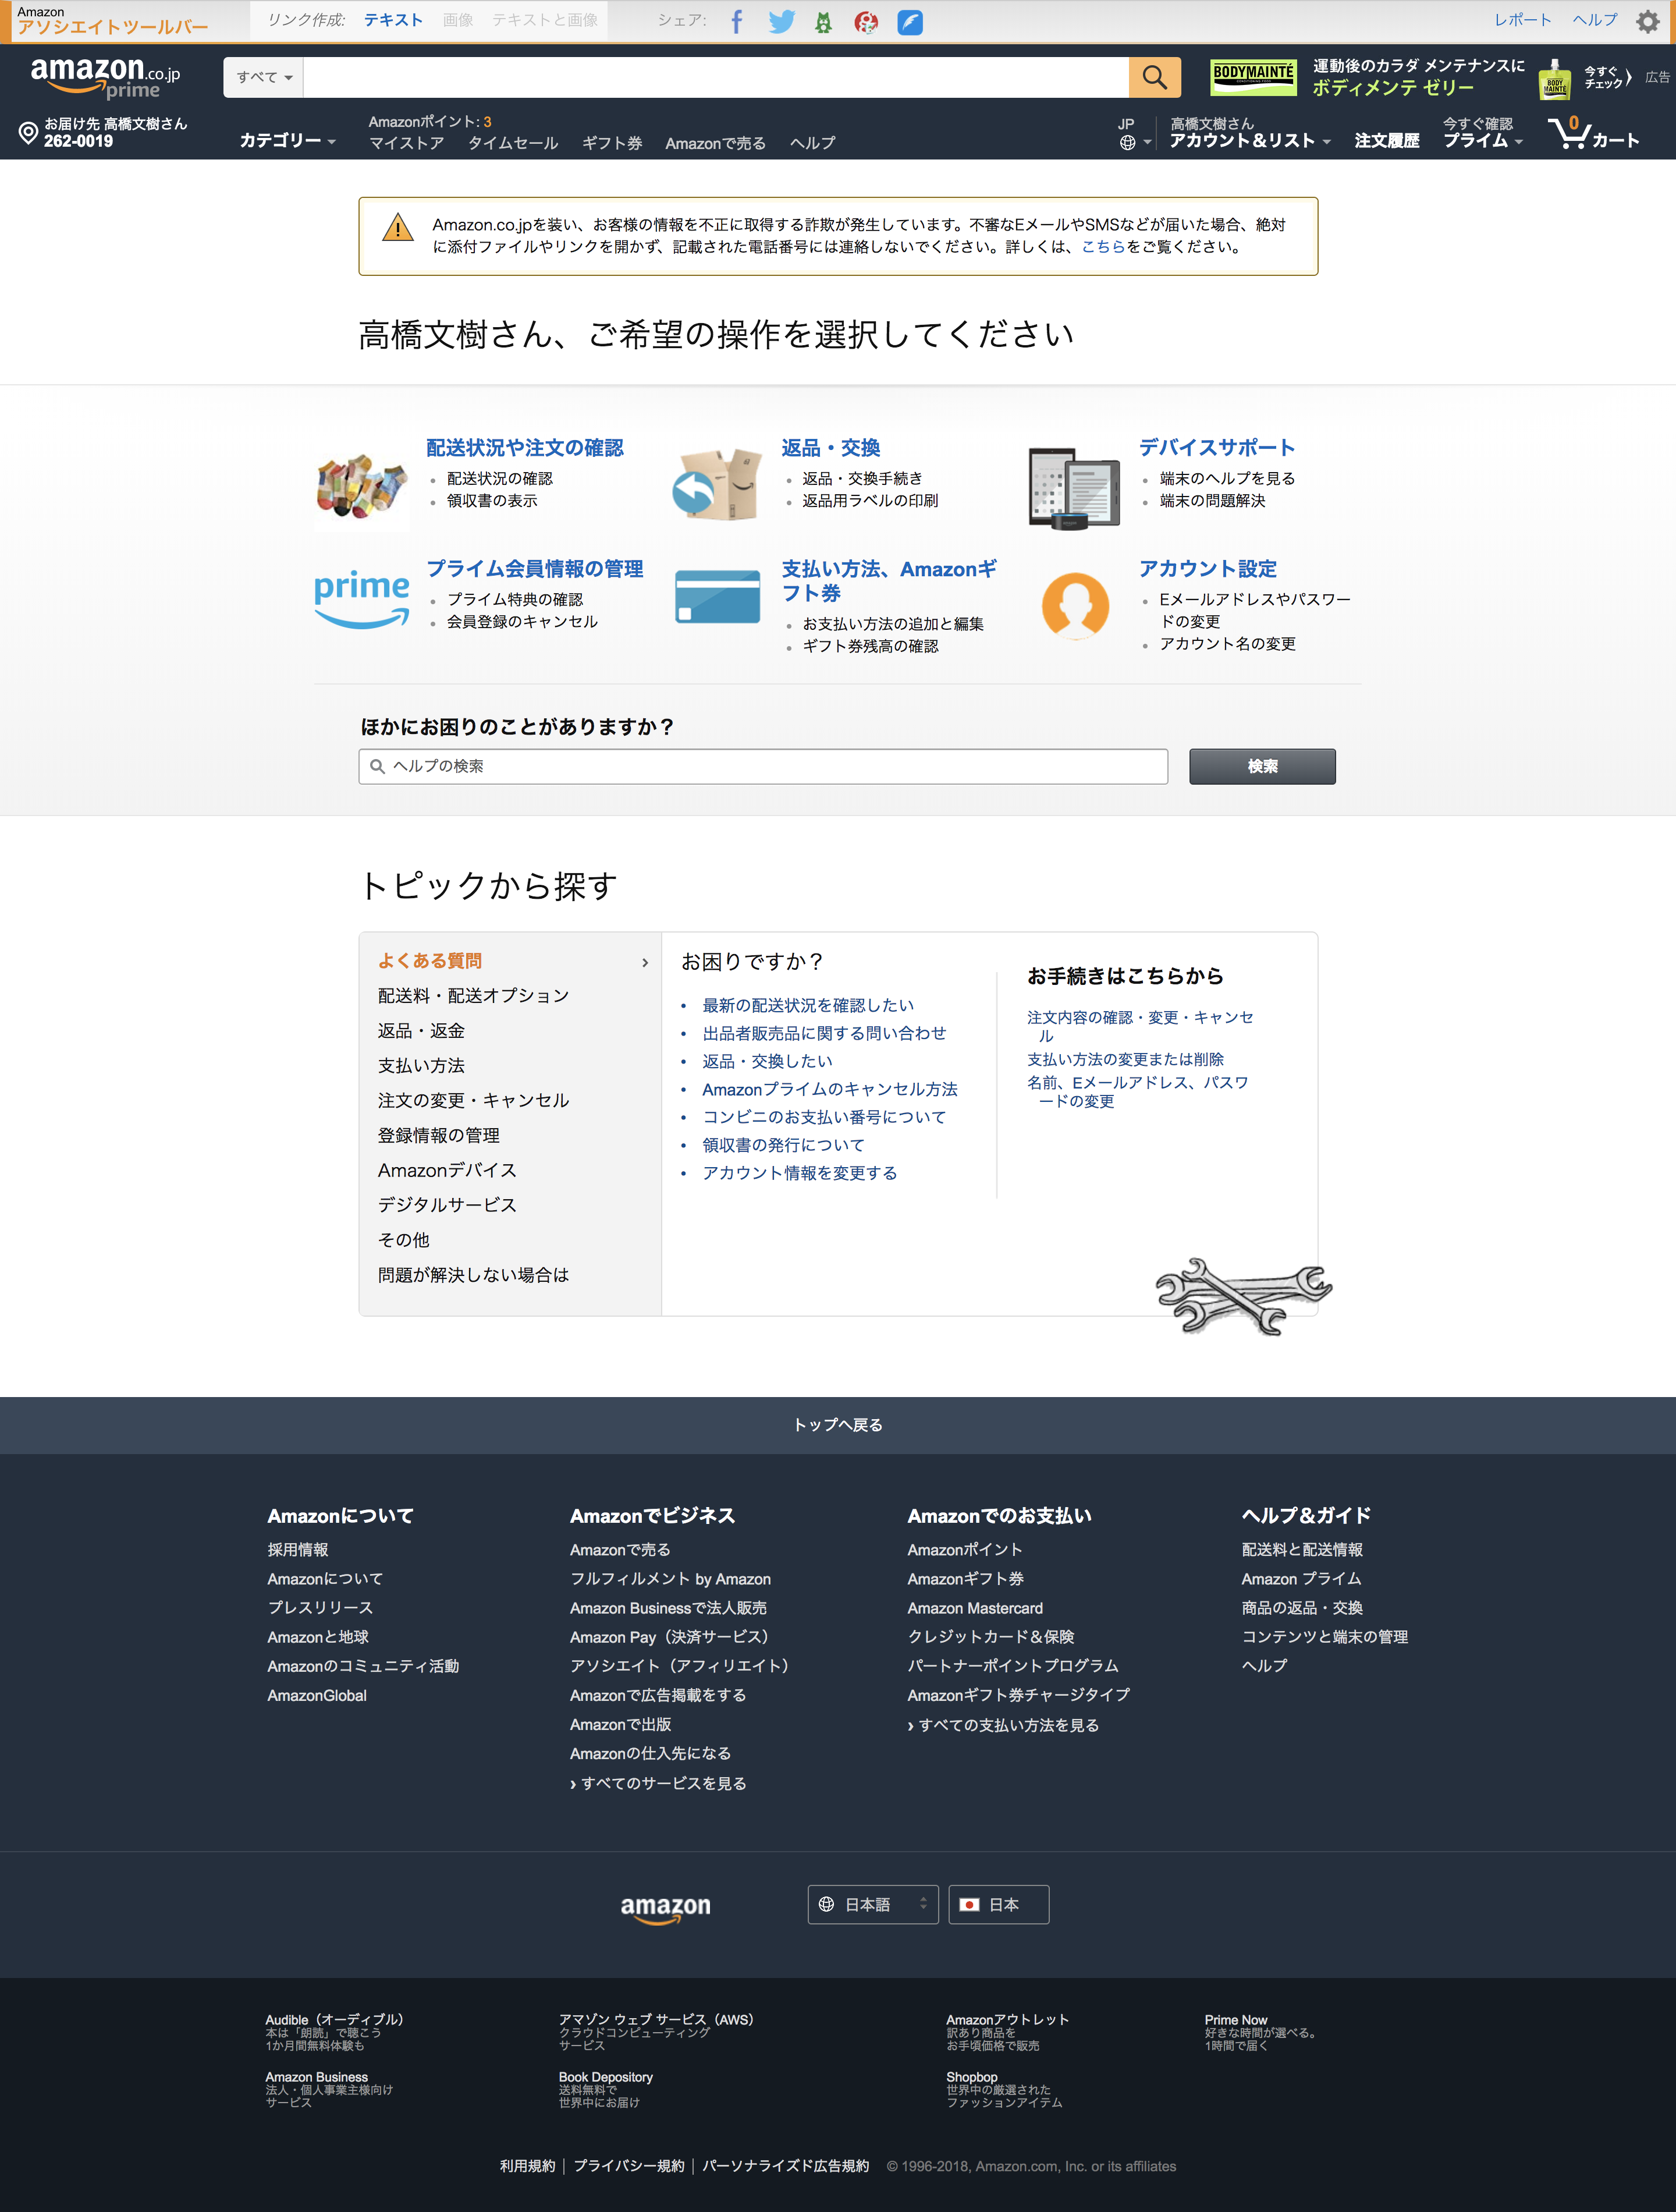The image size is (1676, 2212).
Task: Click the ヘルプの検索 input field
Action: click(763, 766)
